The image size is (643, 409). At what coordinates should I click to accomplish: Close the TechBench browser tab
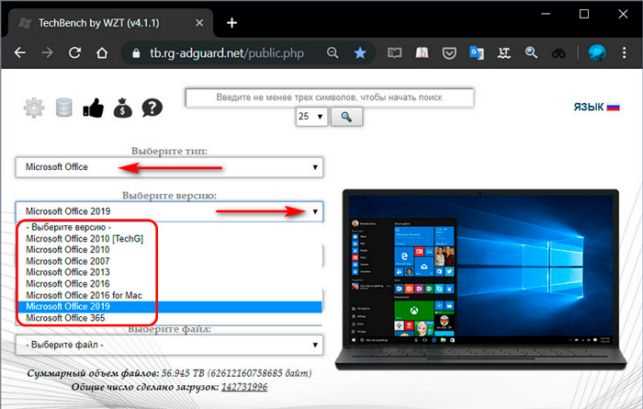199,23
